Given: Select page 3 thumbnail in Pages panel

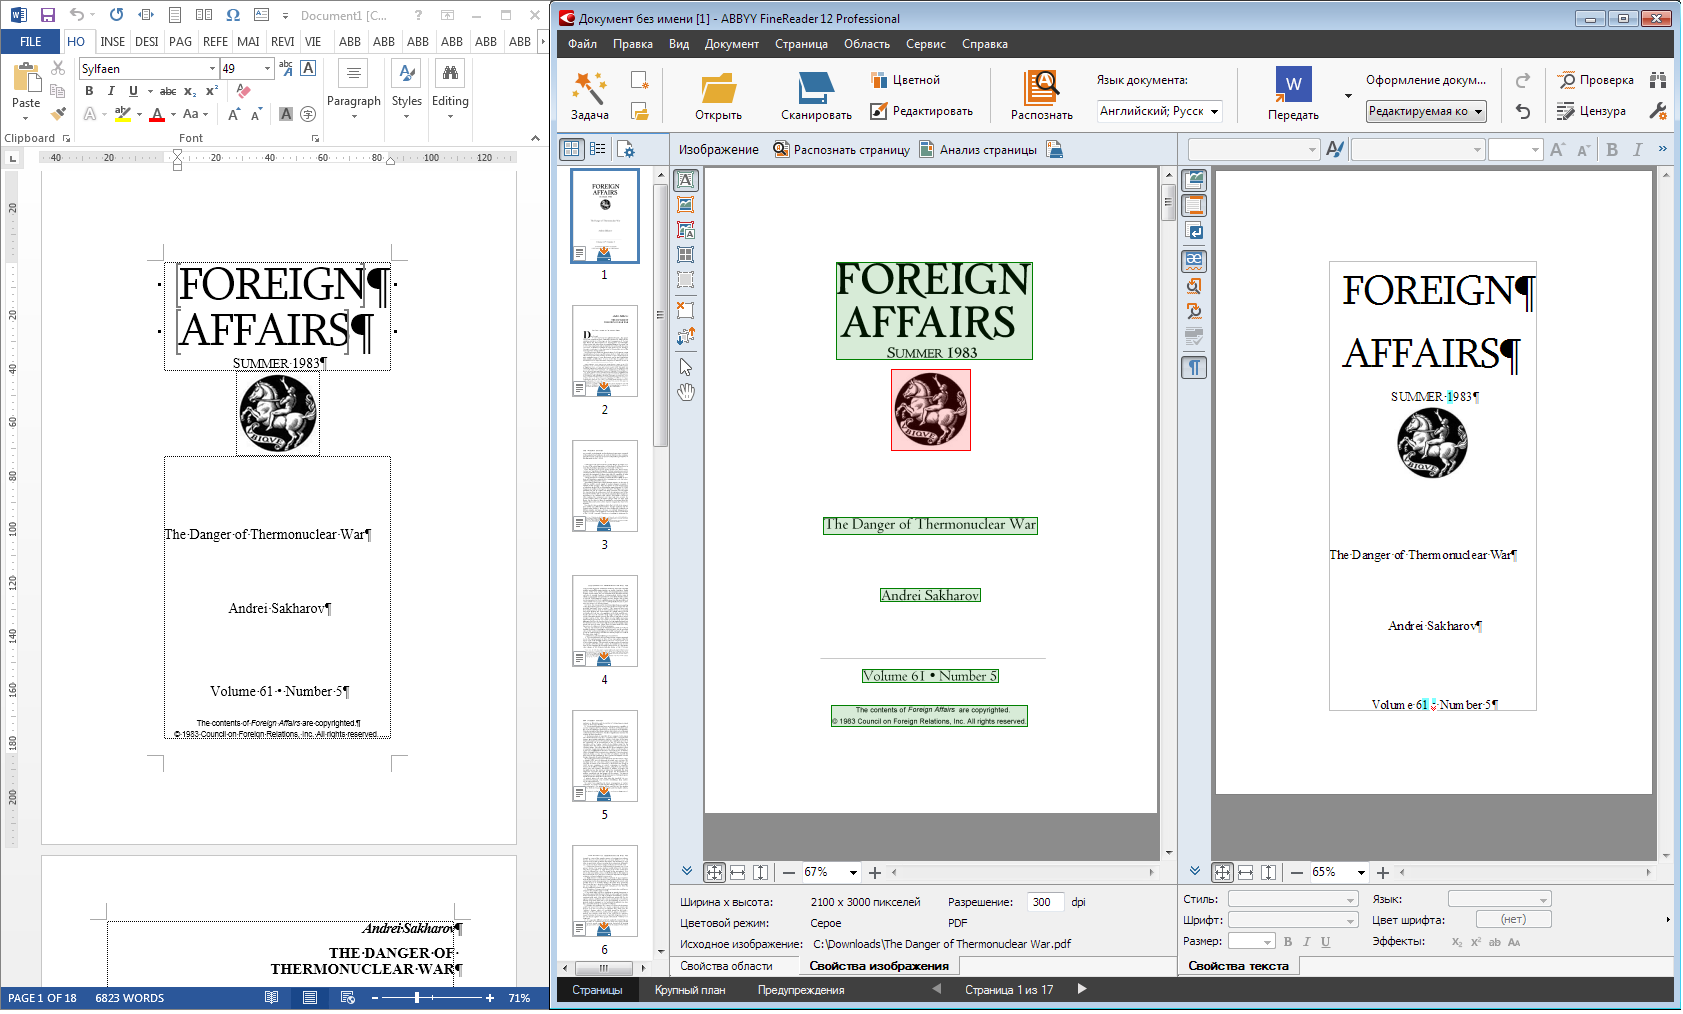Looking at the screenshot, I should 604,486.
